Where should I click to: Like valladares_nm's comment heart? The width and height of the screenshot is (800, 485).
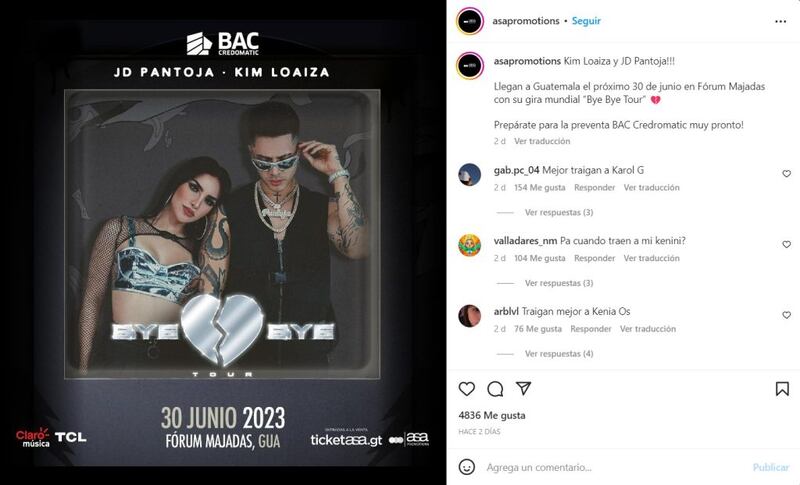[x=786, y=244]
